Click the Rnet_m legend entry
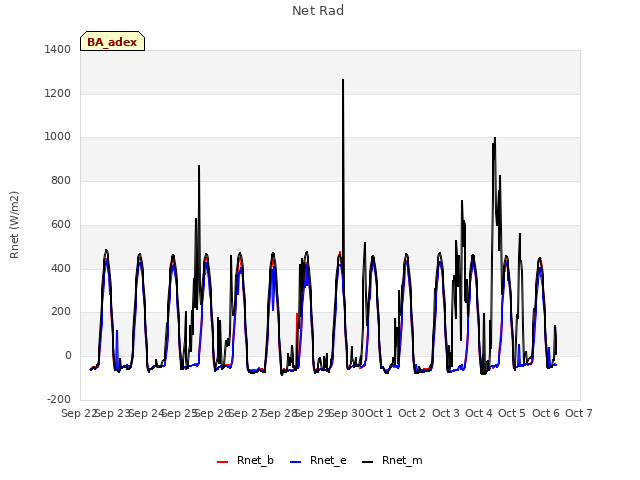This screenshot has height=480, width=640. (392, 461)
